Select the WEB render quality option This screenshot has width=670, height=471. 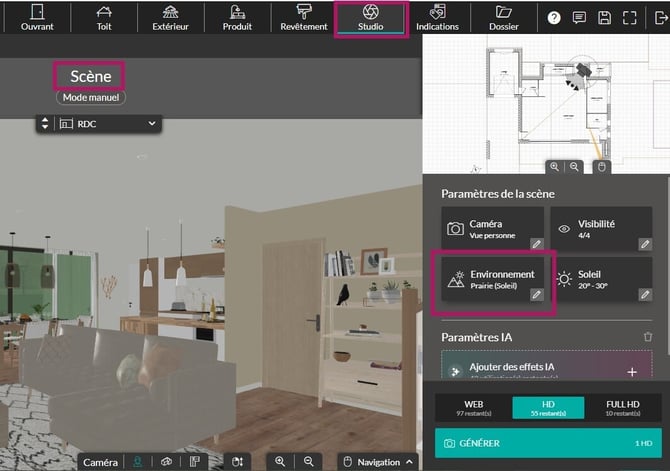(x=474, y=407)
